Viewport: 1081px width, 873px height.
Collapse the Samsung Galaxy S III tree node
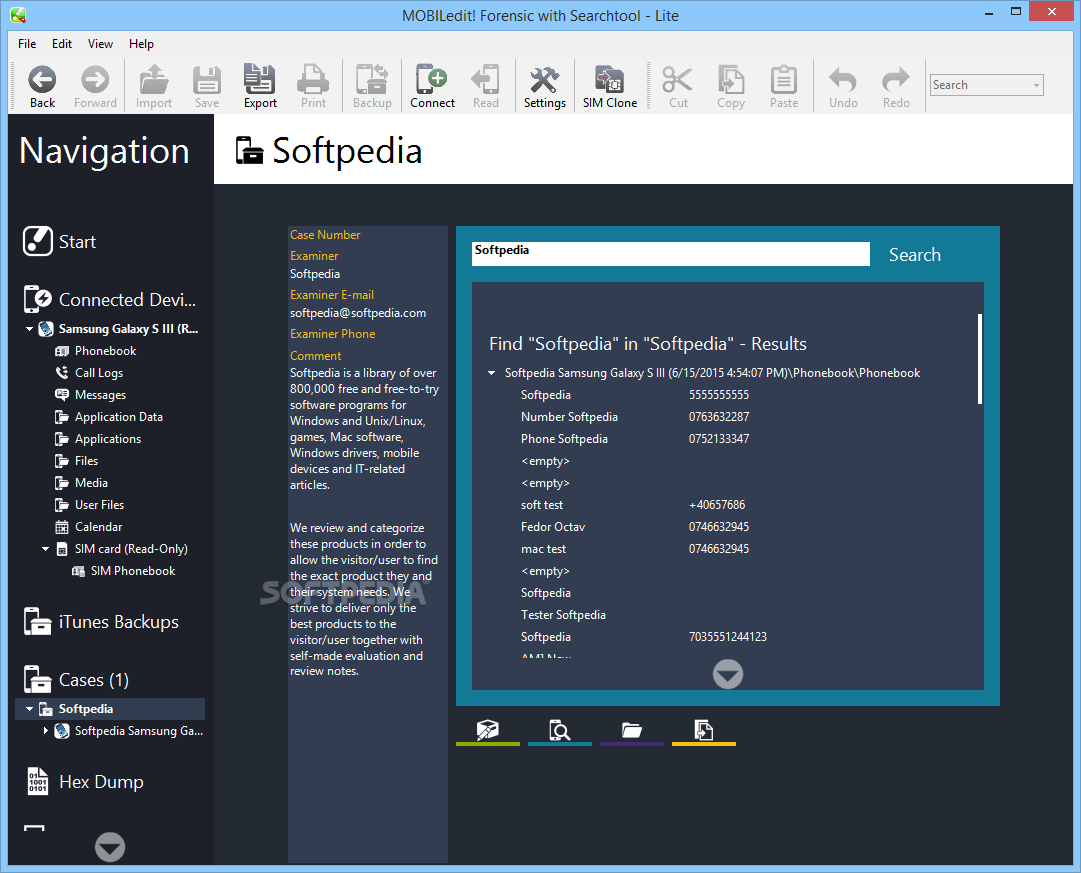[x=29, y=329]
